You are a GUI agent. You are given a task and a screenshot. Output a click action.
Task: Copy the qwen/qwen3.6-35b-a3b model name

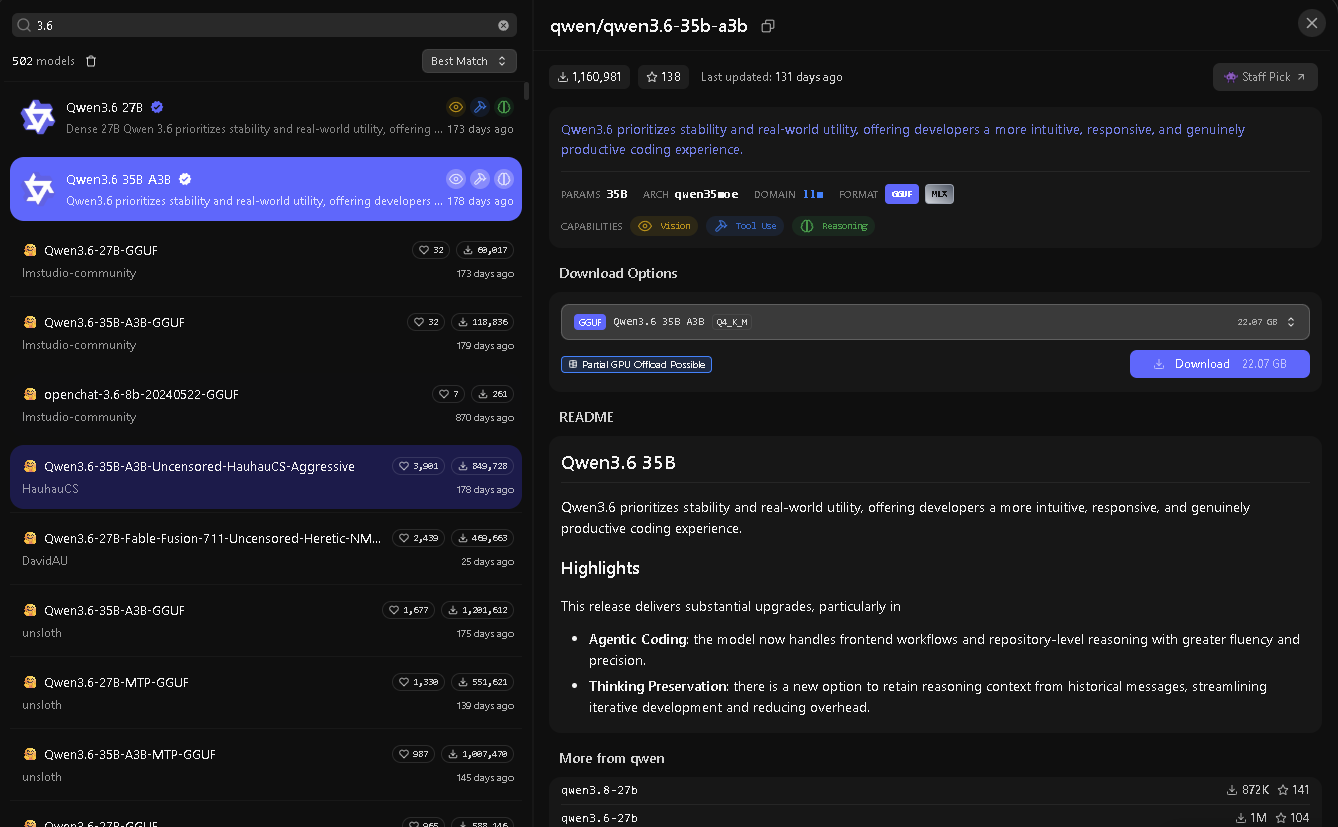(x=768, y=26)
